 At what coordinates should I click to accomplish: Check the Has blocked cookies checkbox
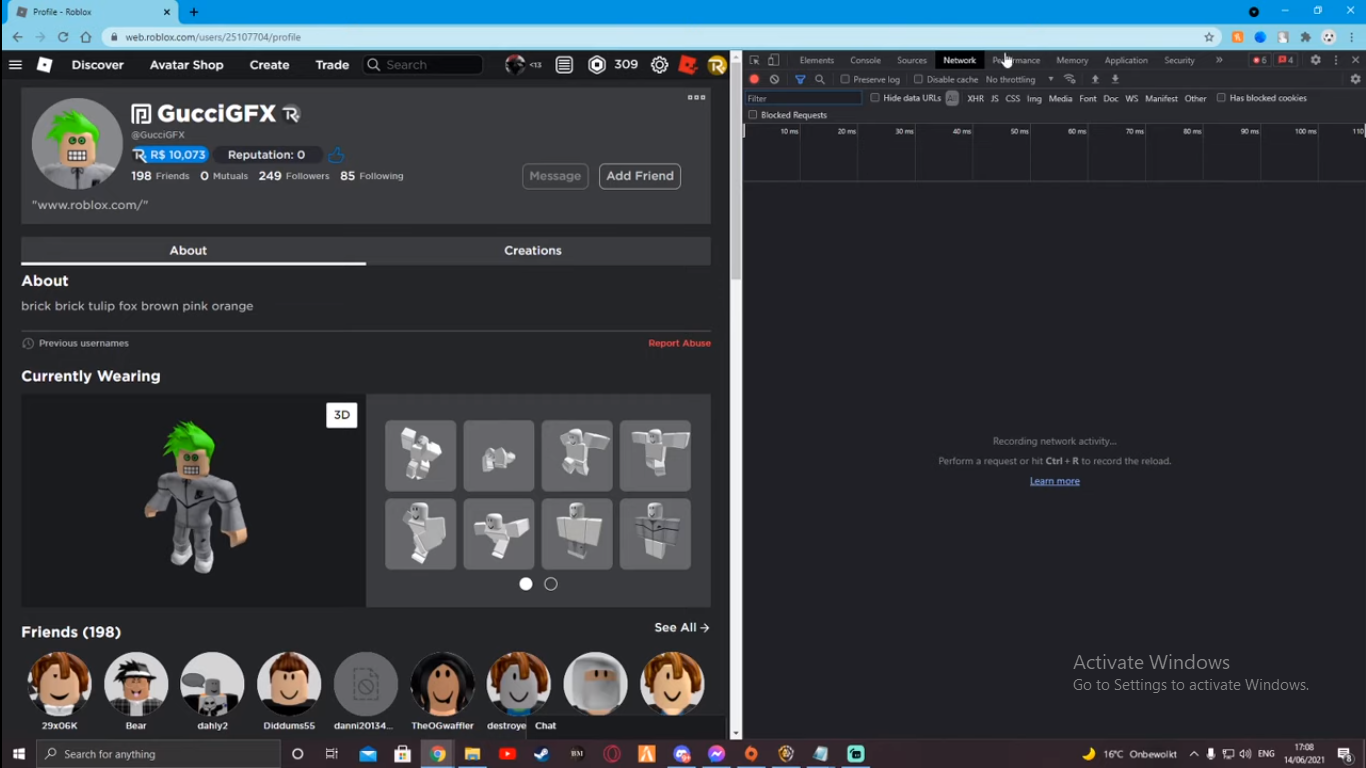pos(1221,98)
